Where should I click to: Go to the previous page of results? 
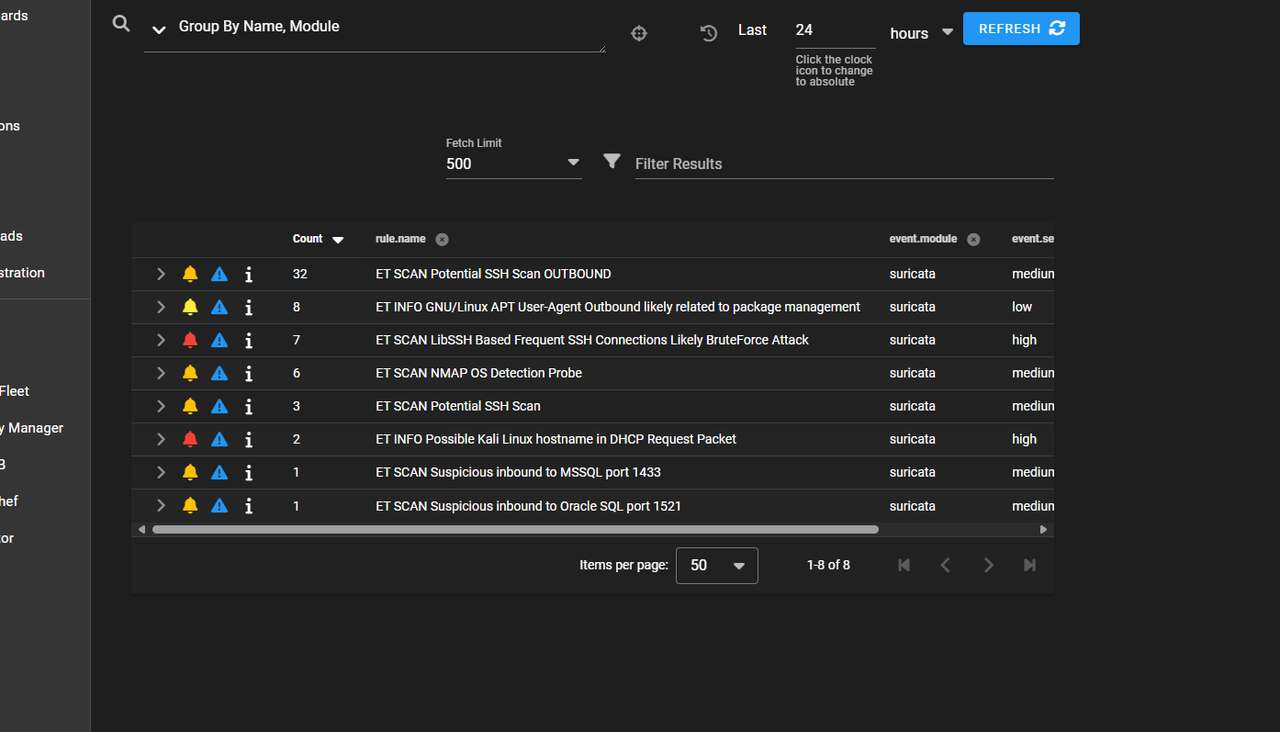coord(946,565)
